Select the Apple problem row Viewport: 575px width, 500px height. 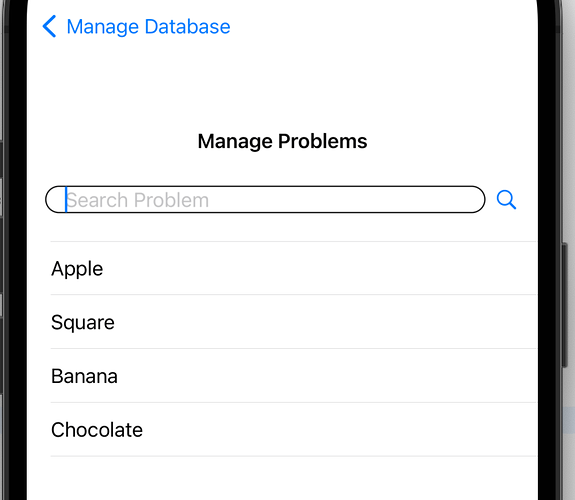(x=294, y=268)
